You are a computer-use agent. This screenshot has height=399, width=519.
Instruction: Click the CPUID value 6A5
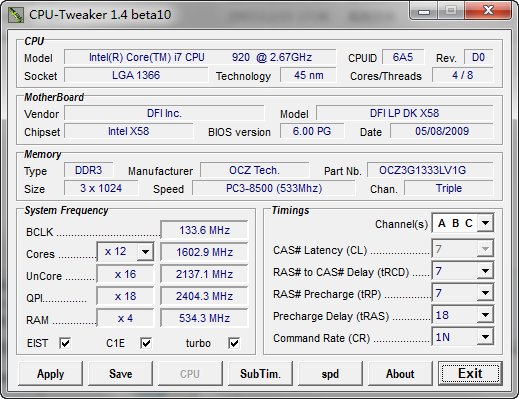pos(403,57)
